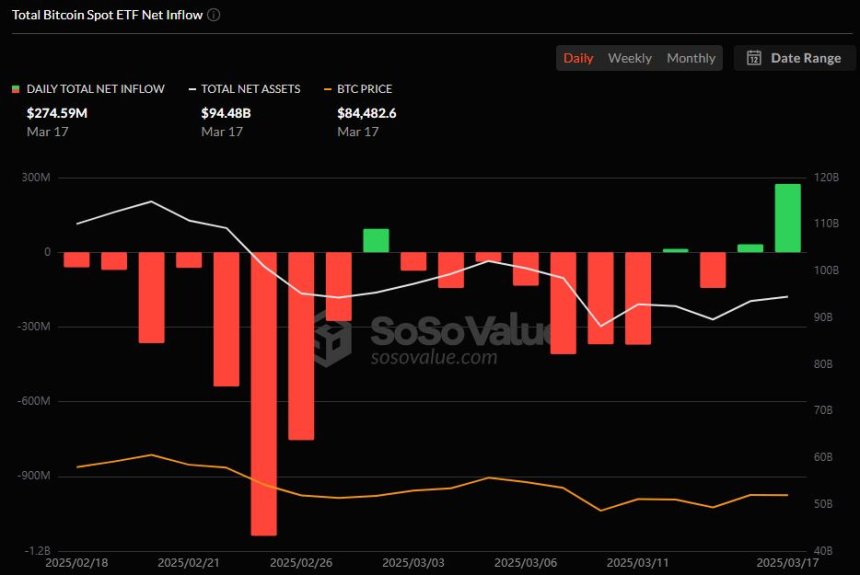This screenshot has width=860, height=575.
Task: Click the orange BTC Price legend dash
Action: tap(328, 89)
